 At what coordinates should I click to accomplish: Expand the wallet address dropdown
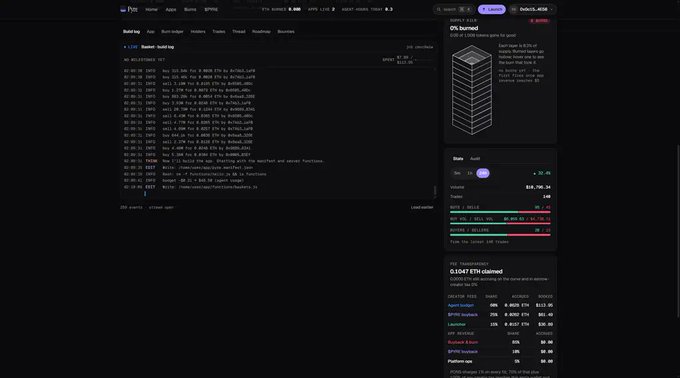(533, 9)
